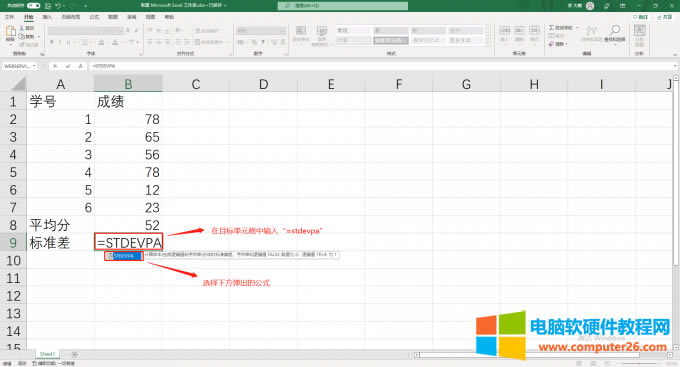
Task: Click the search box in title bar
Action: (x=343, y=6)
